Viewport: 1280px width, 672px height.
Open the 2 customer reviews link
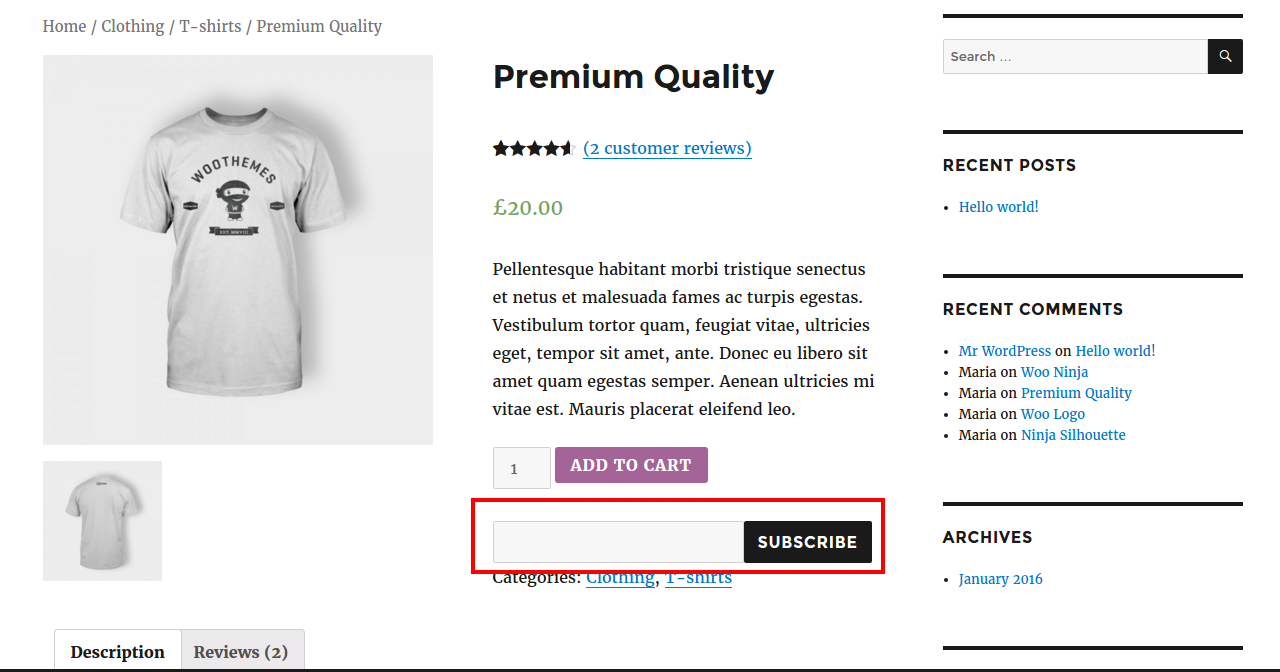pyautogui.click(x=667, y=148)
